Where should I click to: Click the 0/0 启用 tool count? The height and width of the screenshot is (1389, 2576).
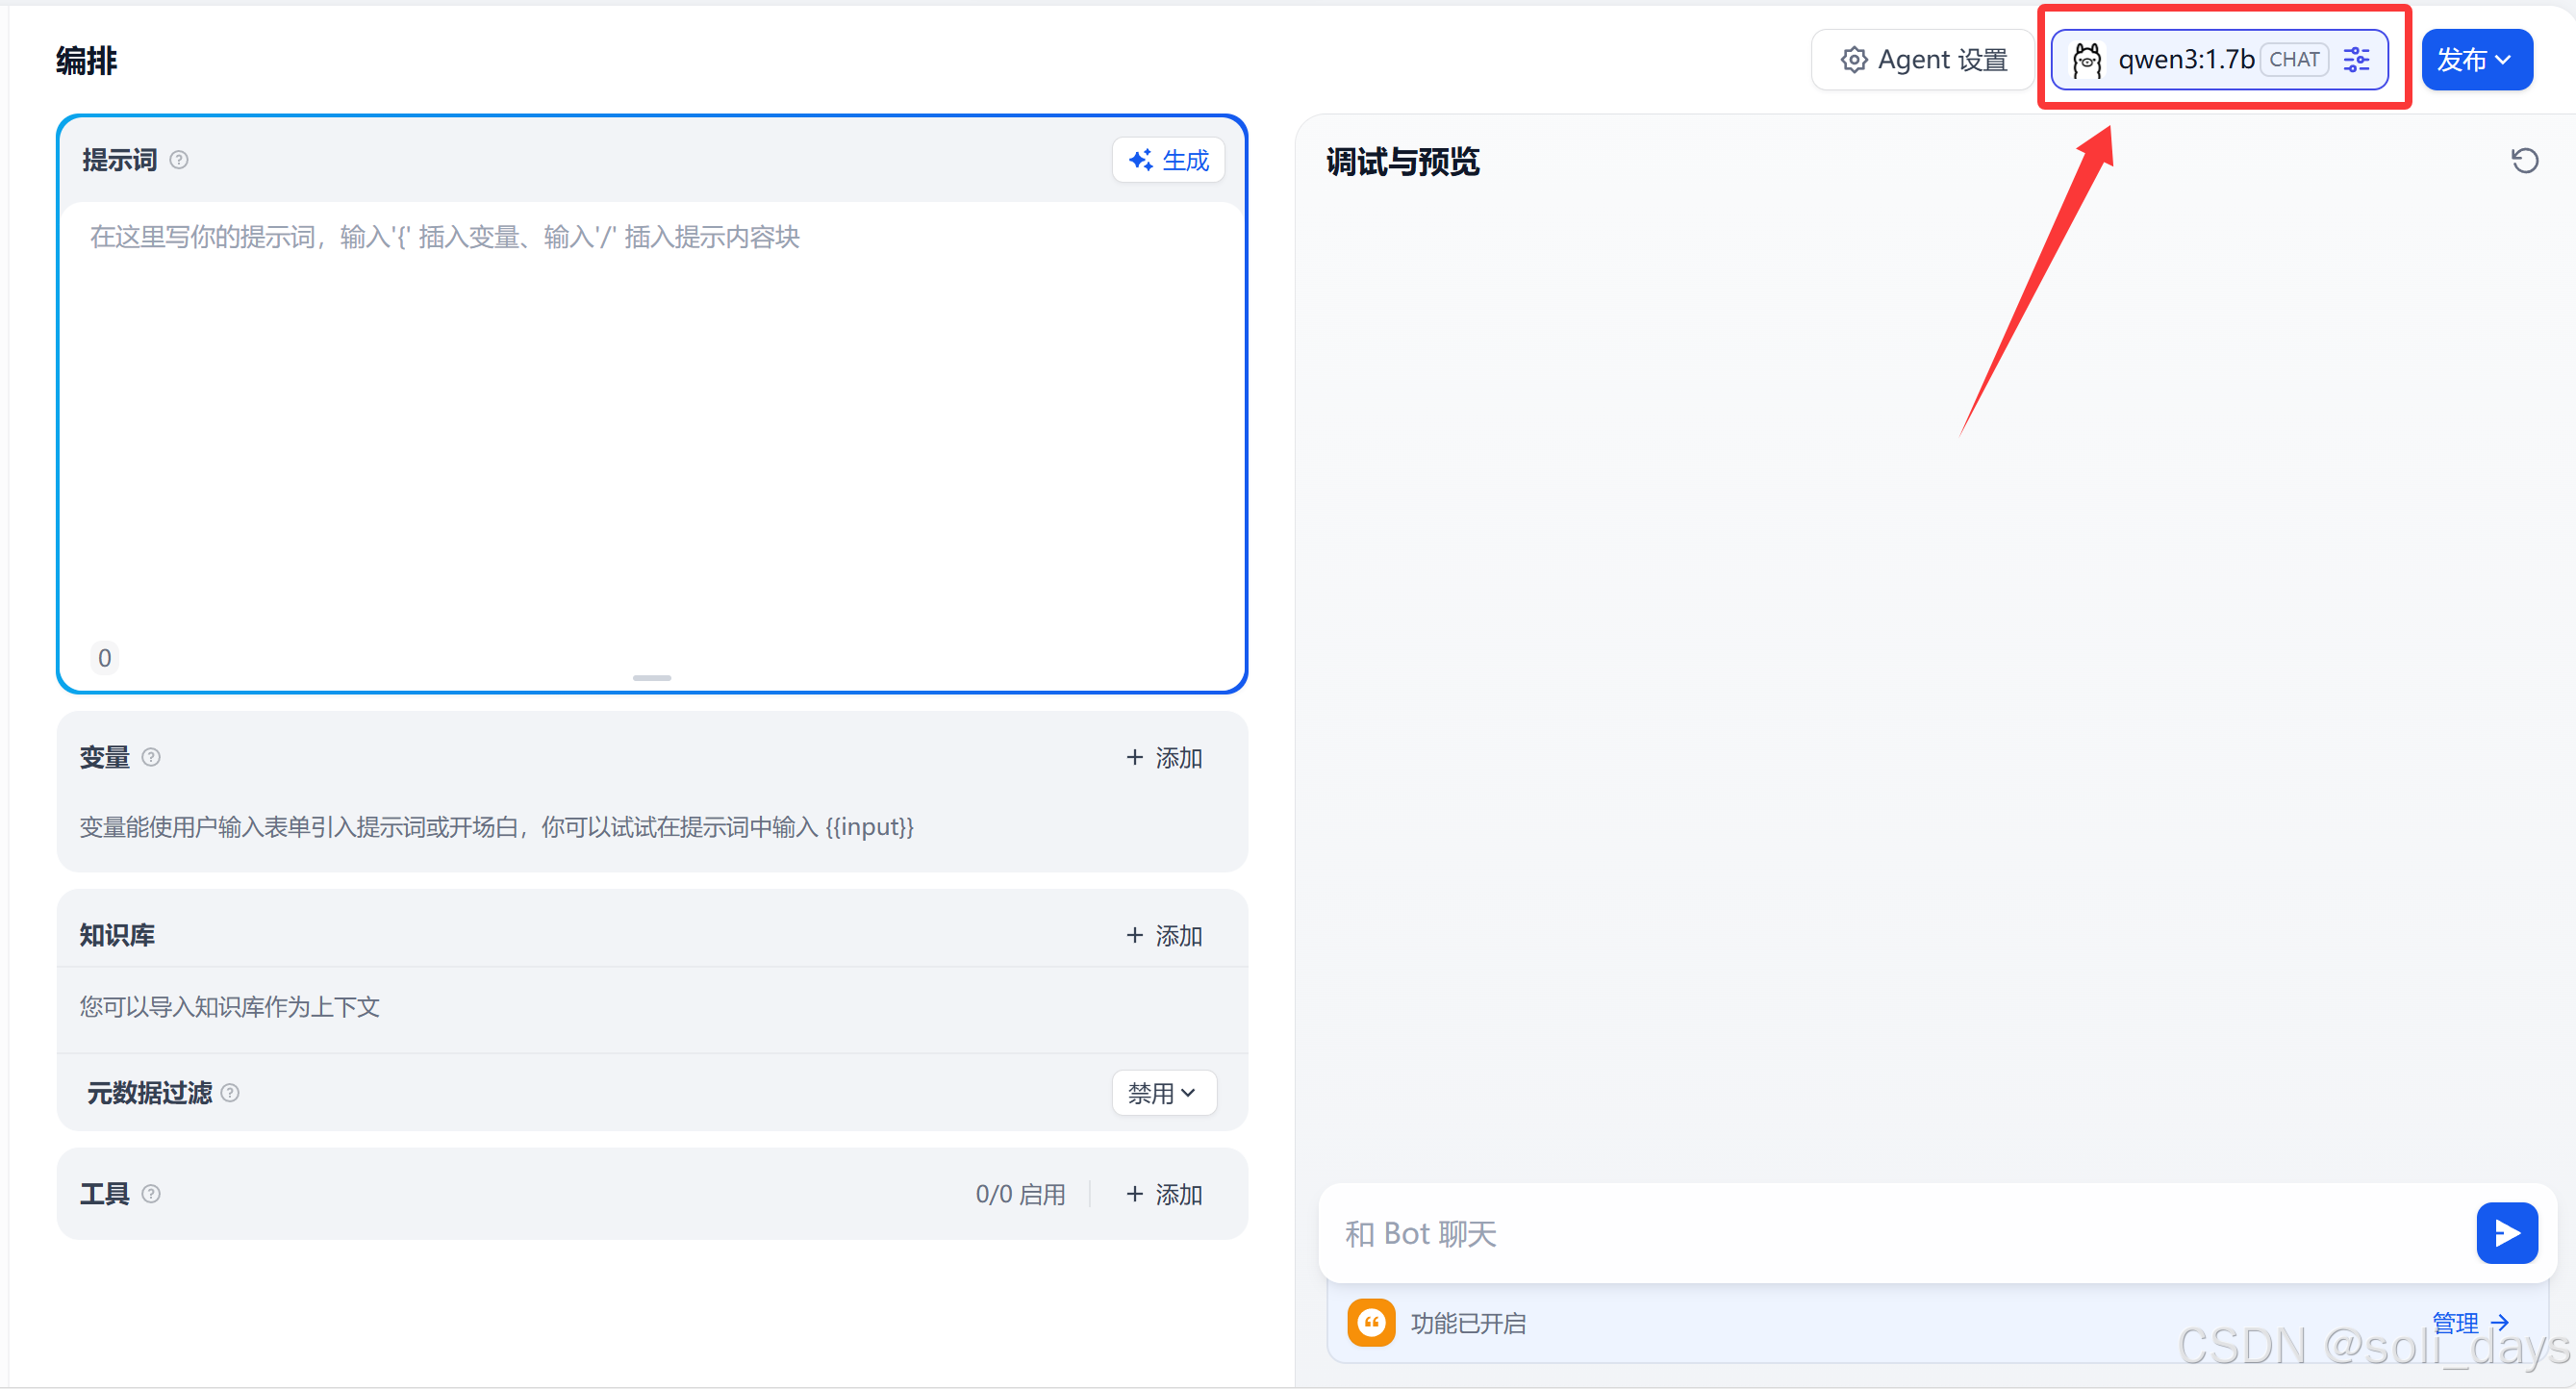1020,1195
